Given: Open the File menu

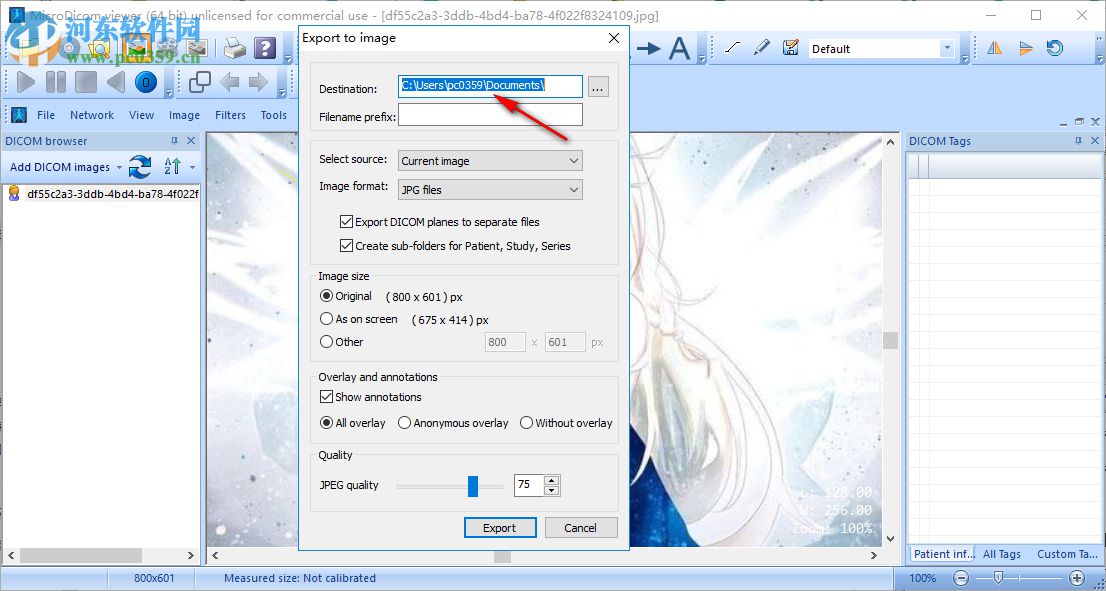Looking at the screenshot, I should tap(46, 115).
